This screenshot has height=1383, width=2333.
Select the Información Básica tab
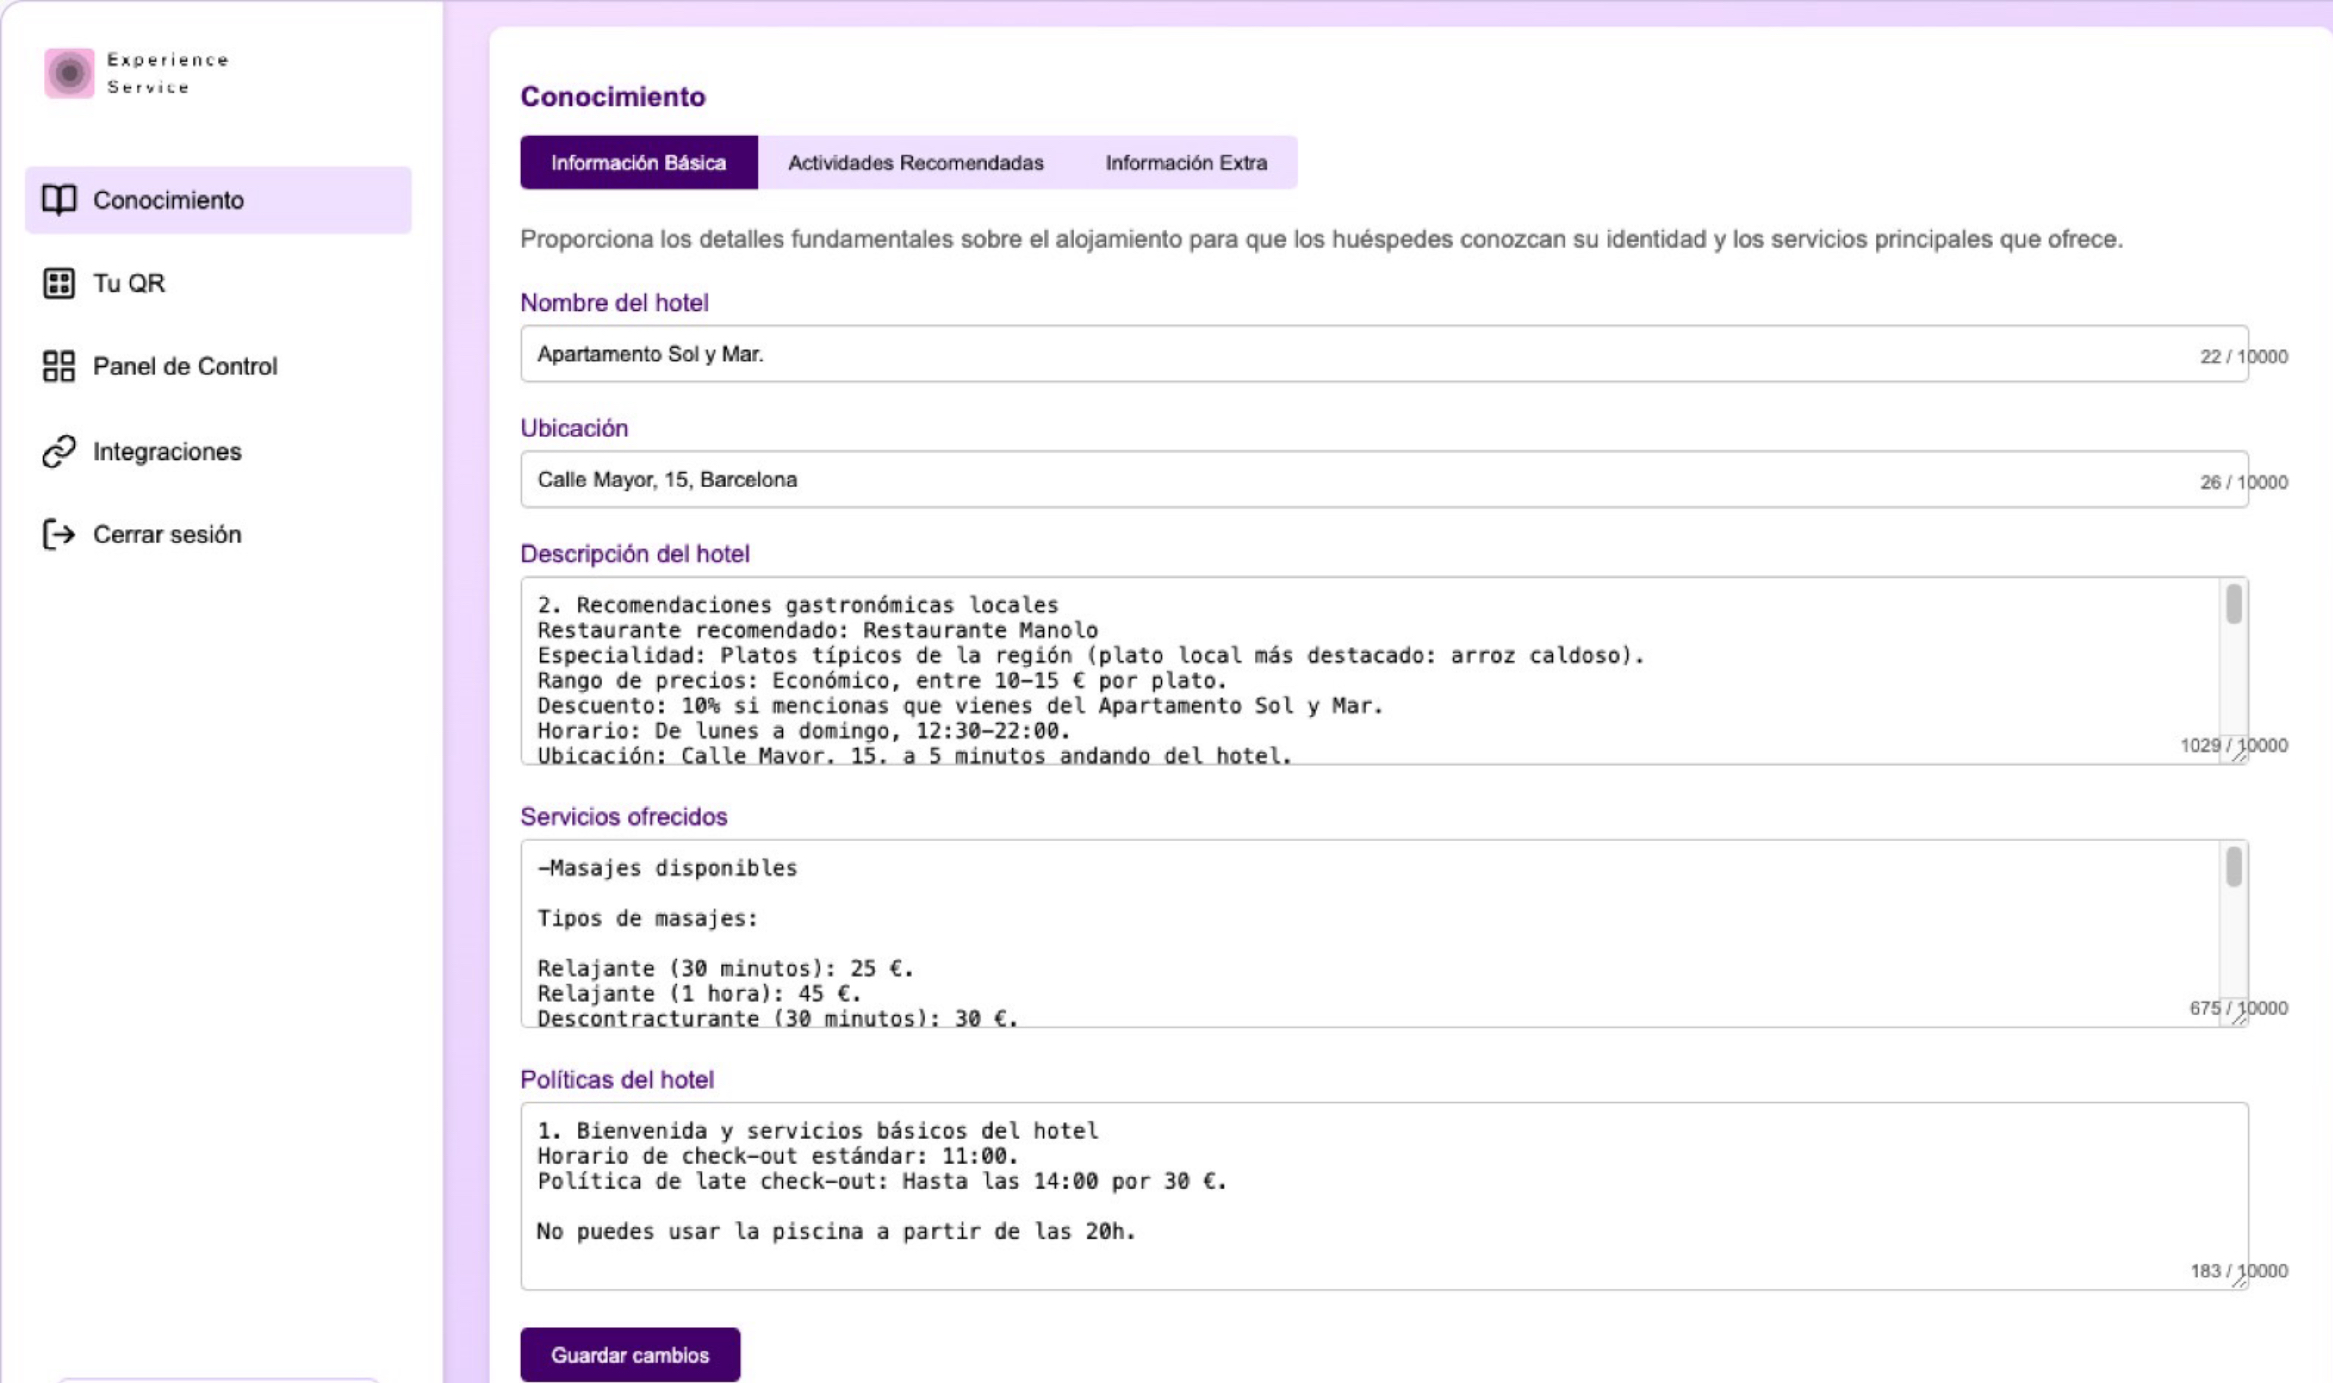638,163
